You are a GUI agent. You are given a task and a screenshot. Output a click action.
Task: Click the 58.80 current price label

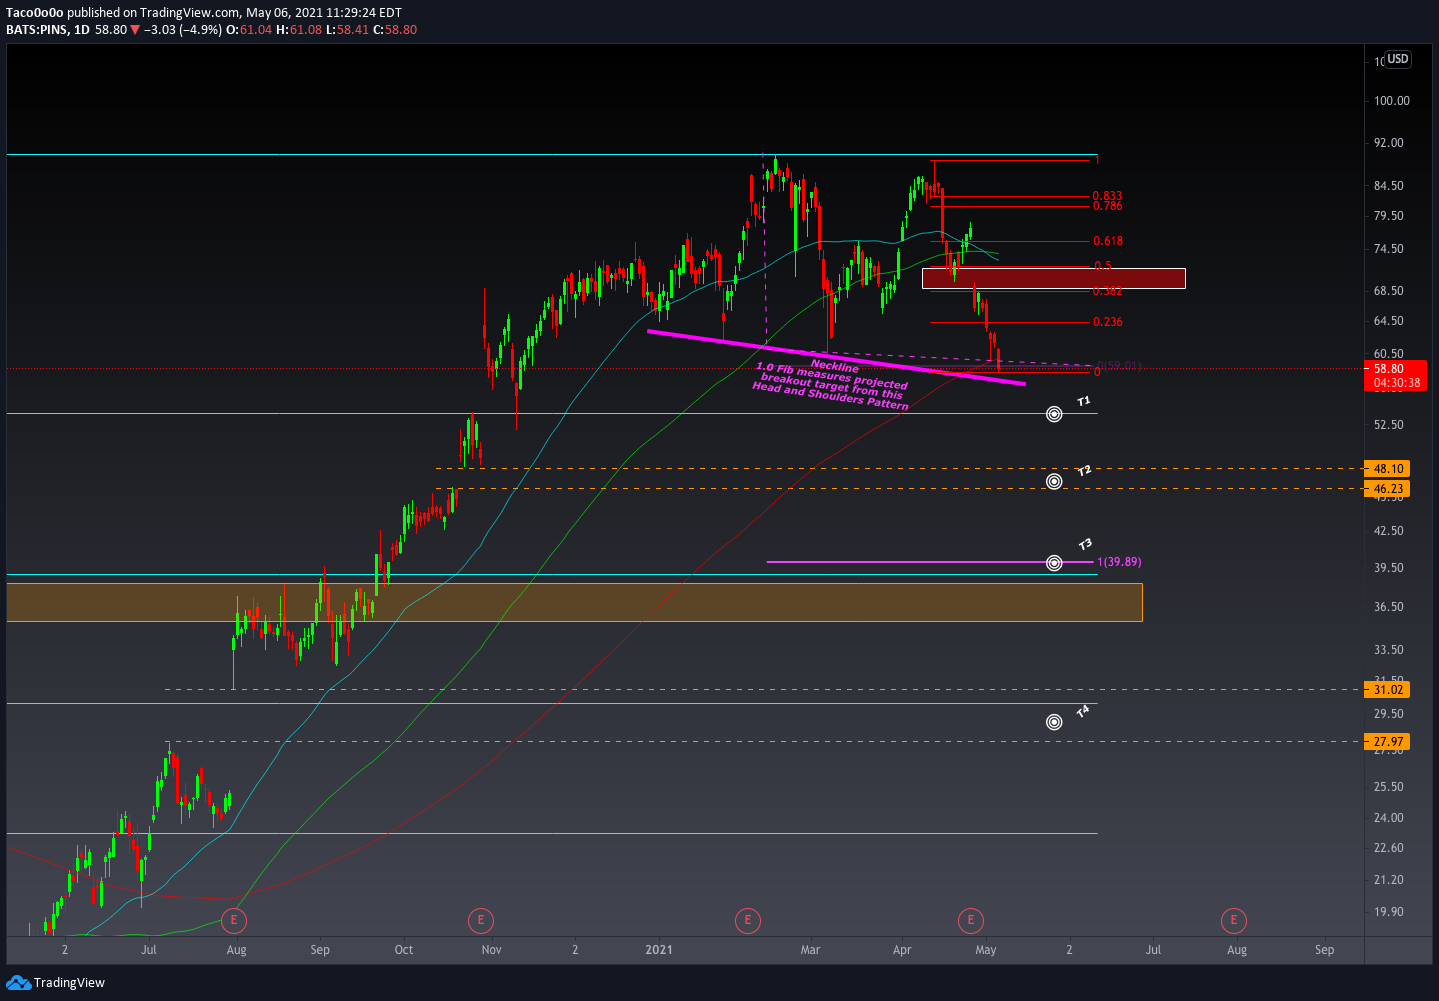1389,368
